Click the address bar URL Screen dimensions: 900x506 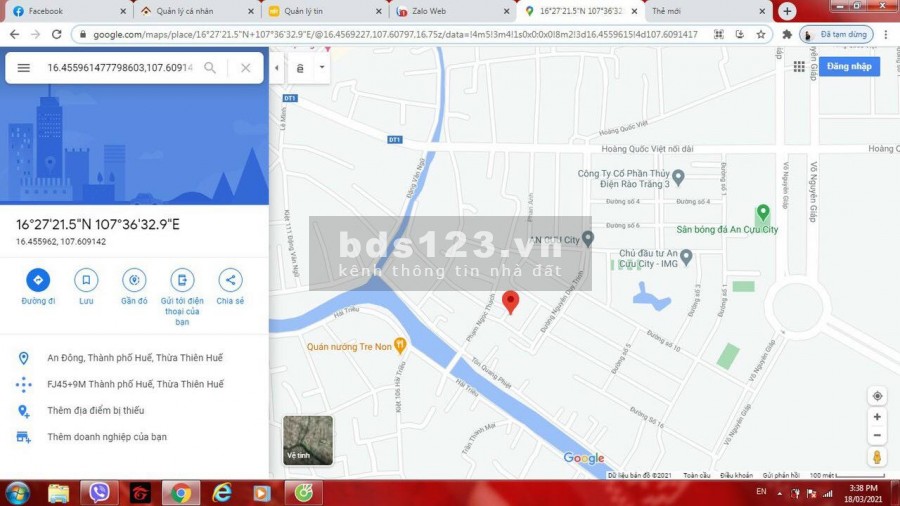click(x=395, y=34)
